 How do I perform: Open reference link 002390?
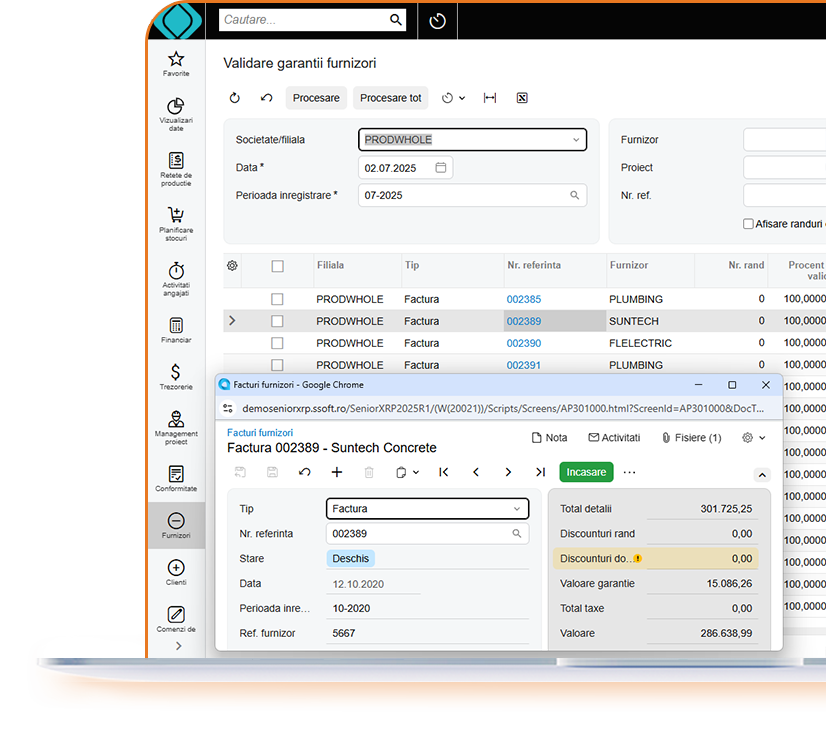click(x=523, y=343)
